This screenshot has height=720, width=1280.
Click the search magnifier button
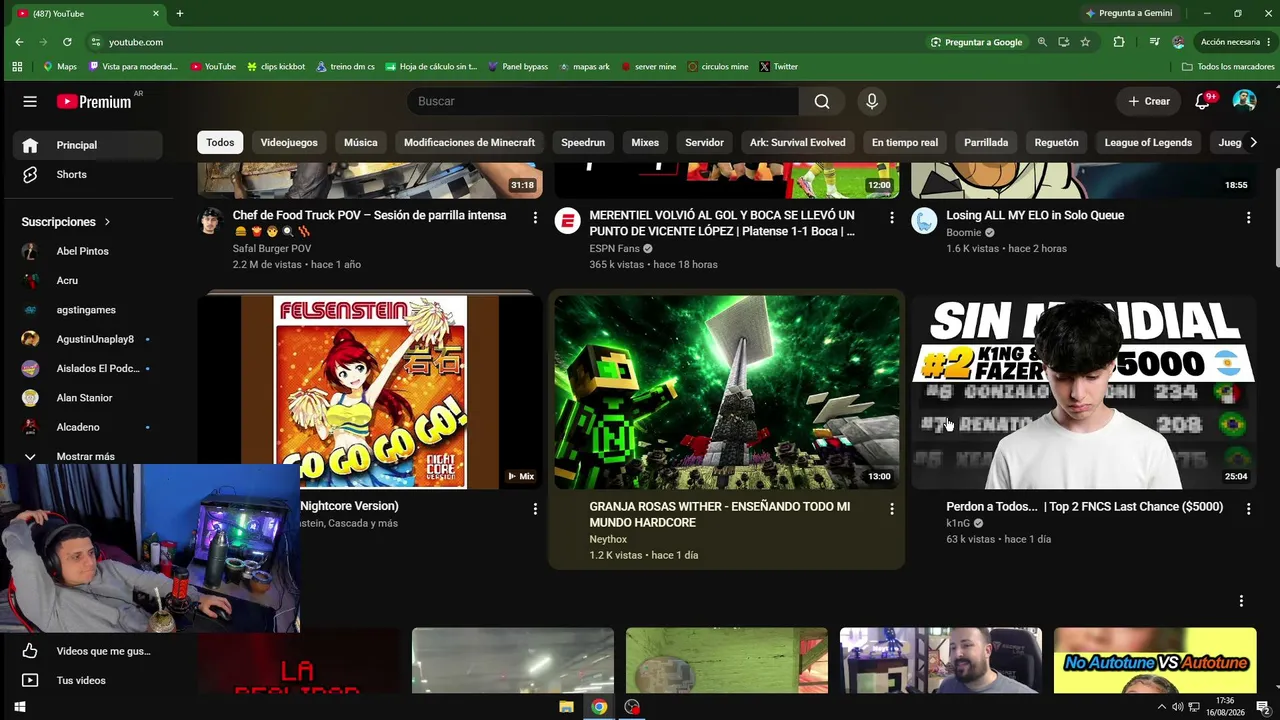pos(822,101)
